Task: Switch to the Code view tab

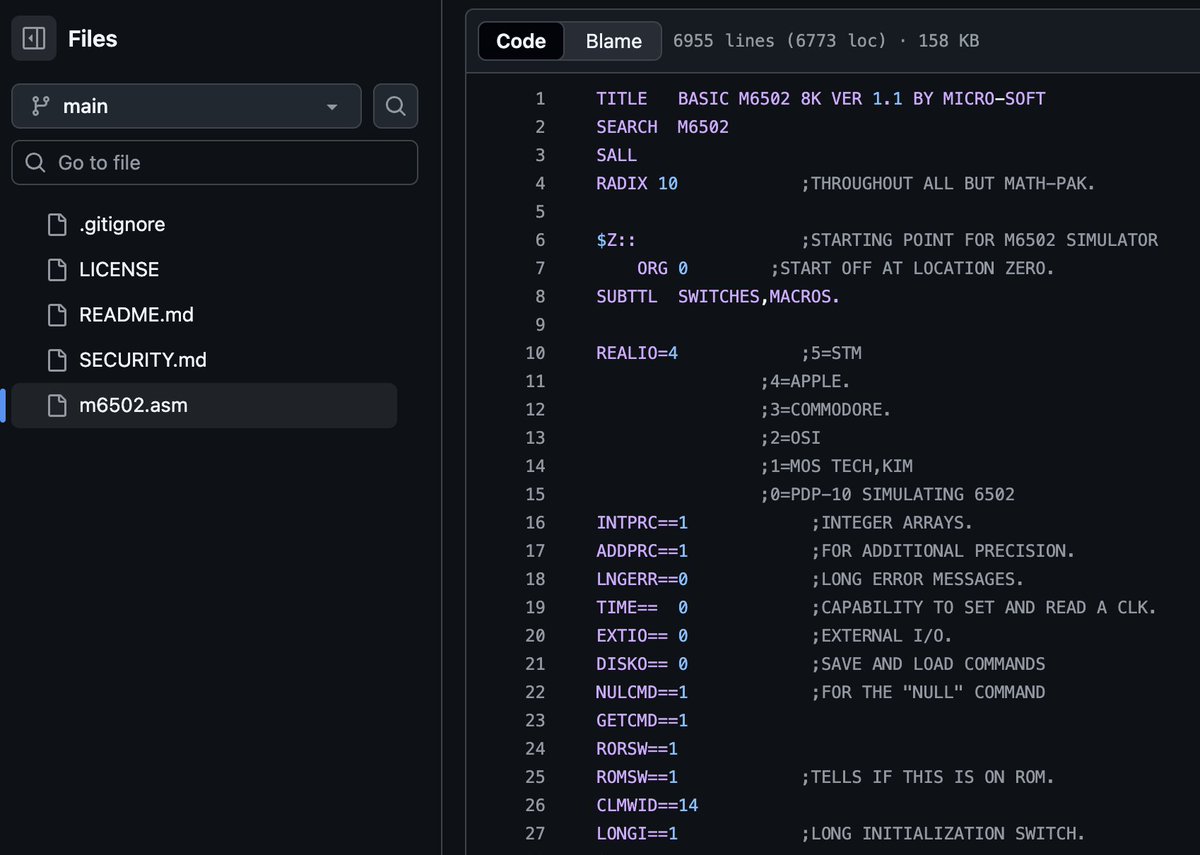Action: pyautogui.click(x=521, y=41)
